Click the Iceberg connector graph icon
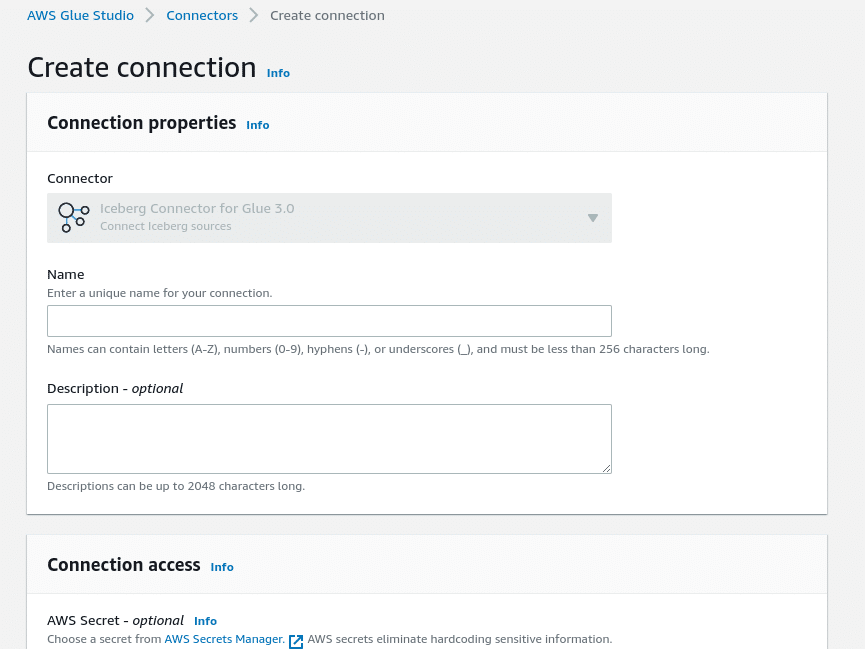The image size is (865, 649). click(x=73, y=217)
